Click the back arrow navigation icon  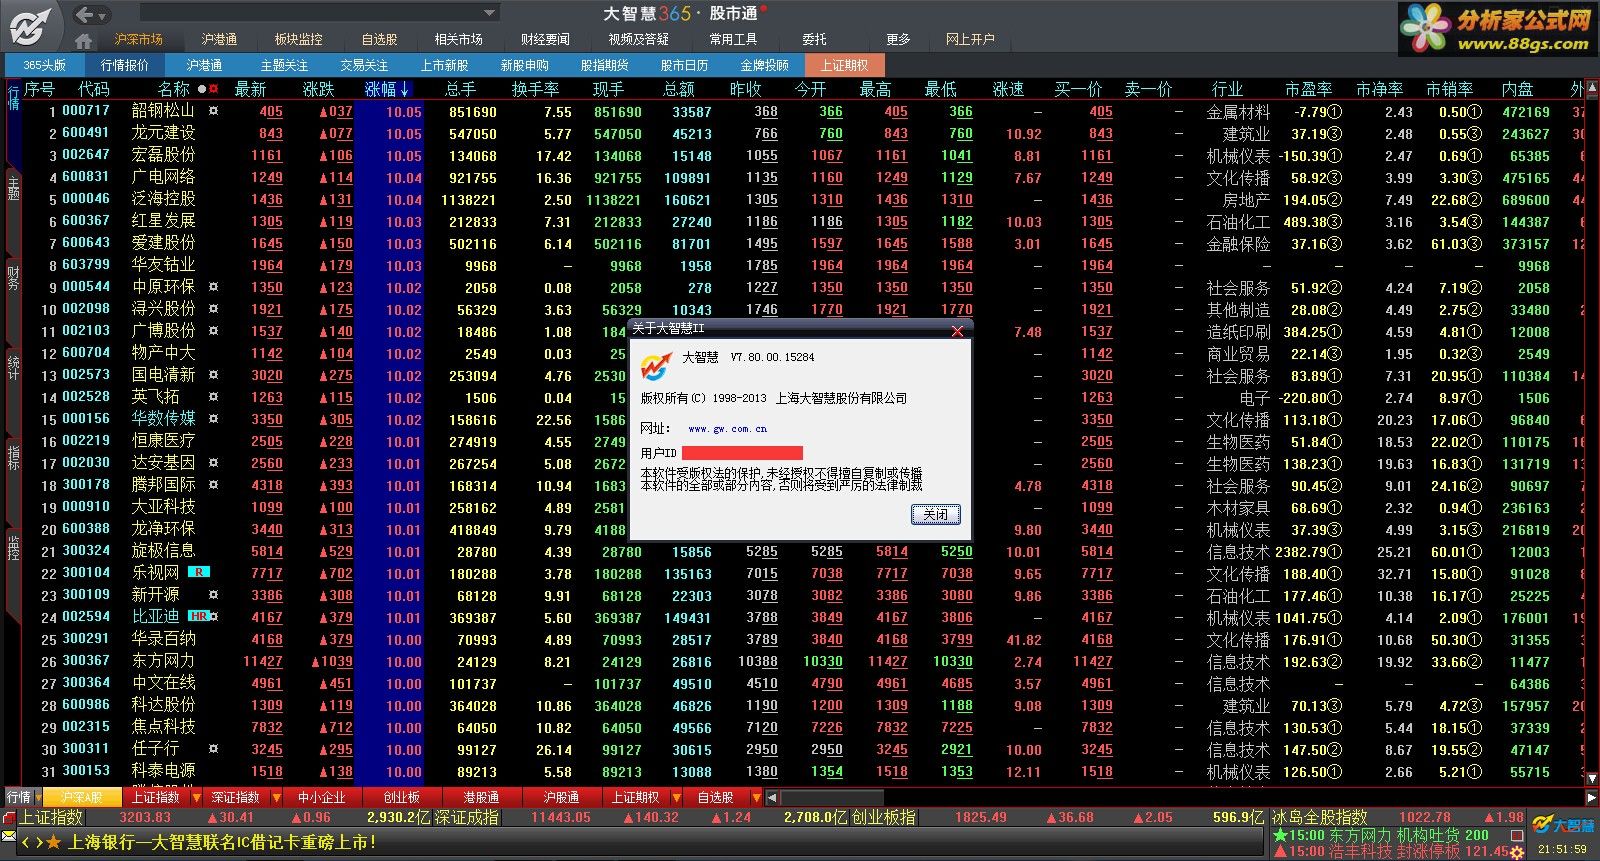(84, 14)
